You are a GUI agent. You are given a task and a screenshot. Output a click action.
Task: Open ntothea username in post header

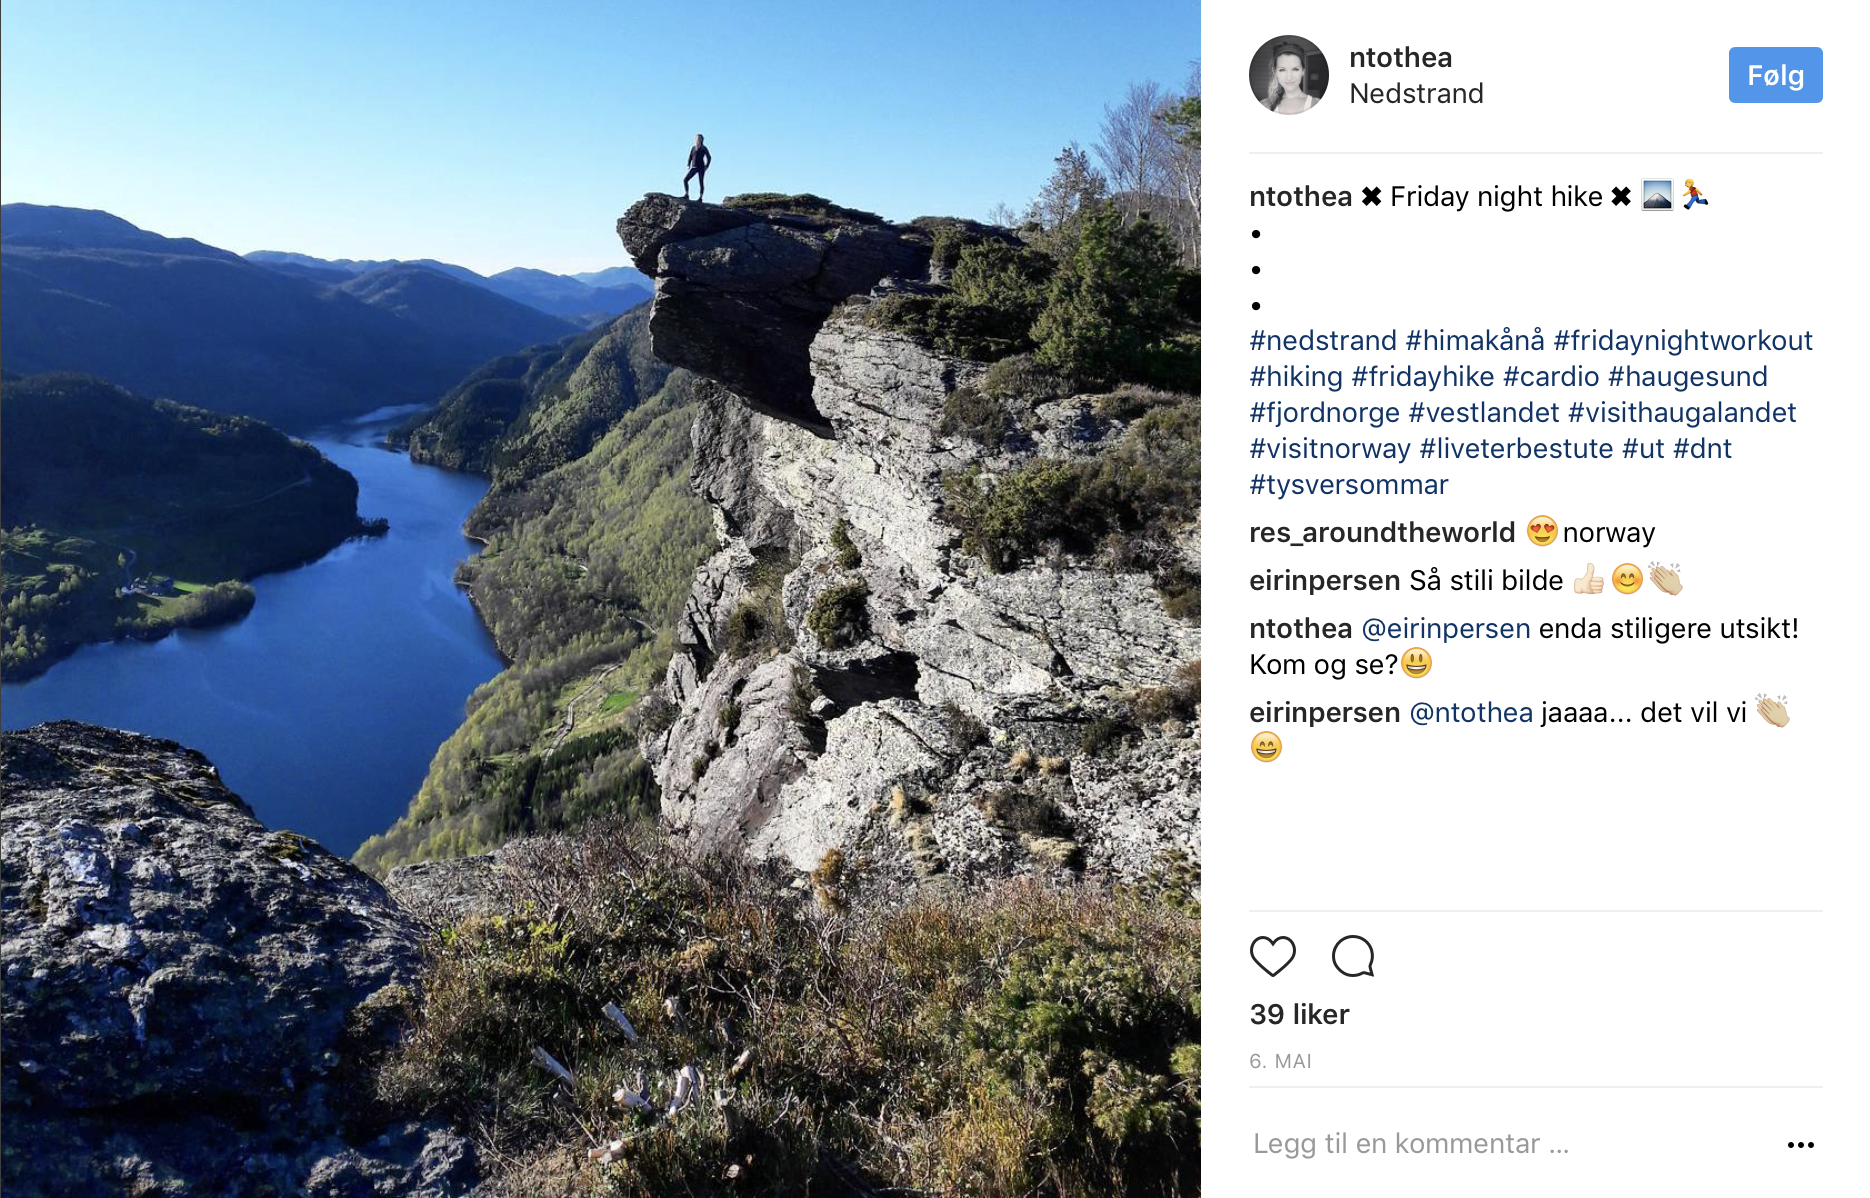[x=1400, y=58]
